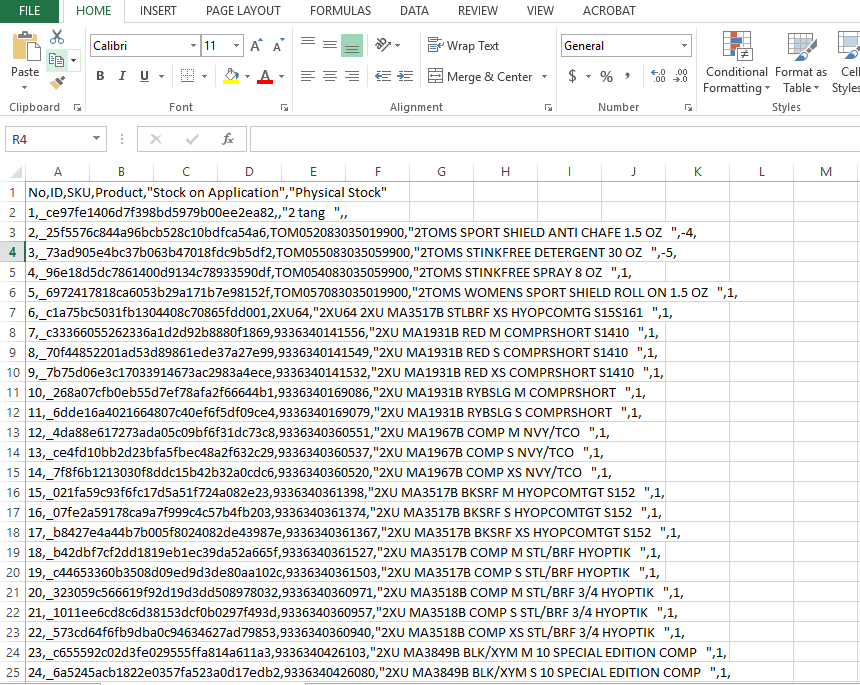The width and height of the screenshot is (860, 685).
Task: Apply Accounting Number Format dollar icon
Action: [x=572, y=76]
